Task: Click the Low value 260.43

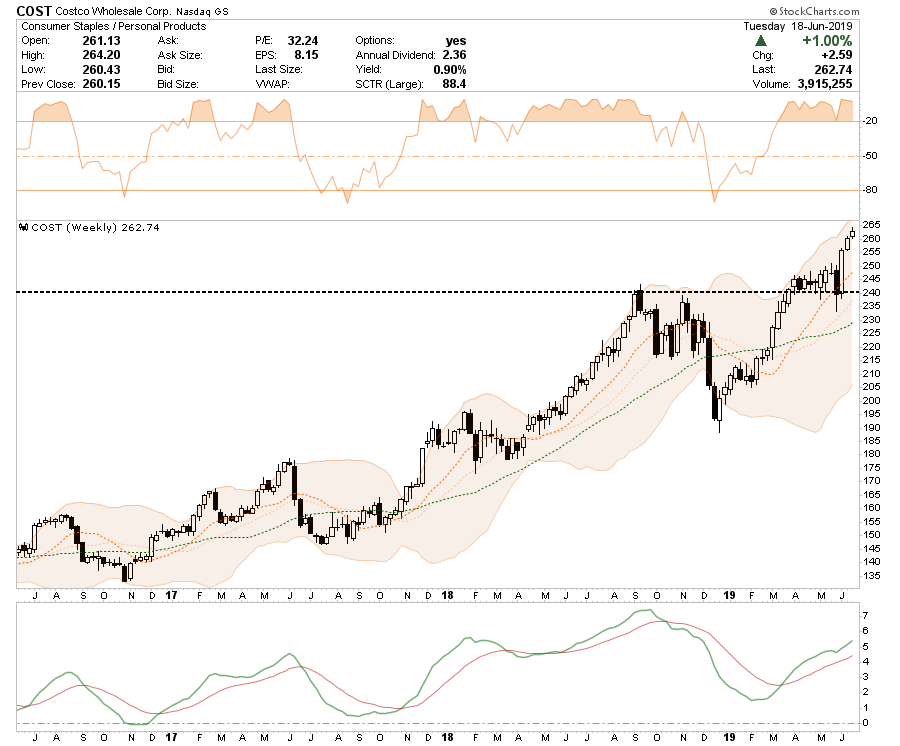Action: [102, 69]
